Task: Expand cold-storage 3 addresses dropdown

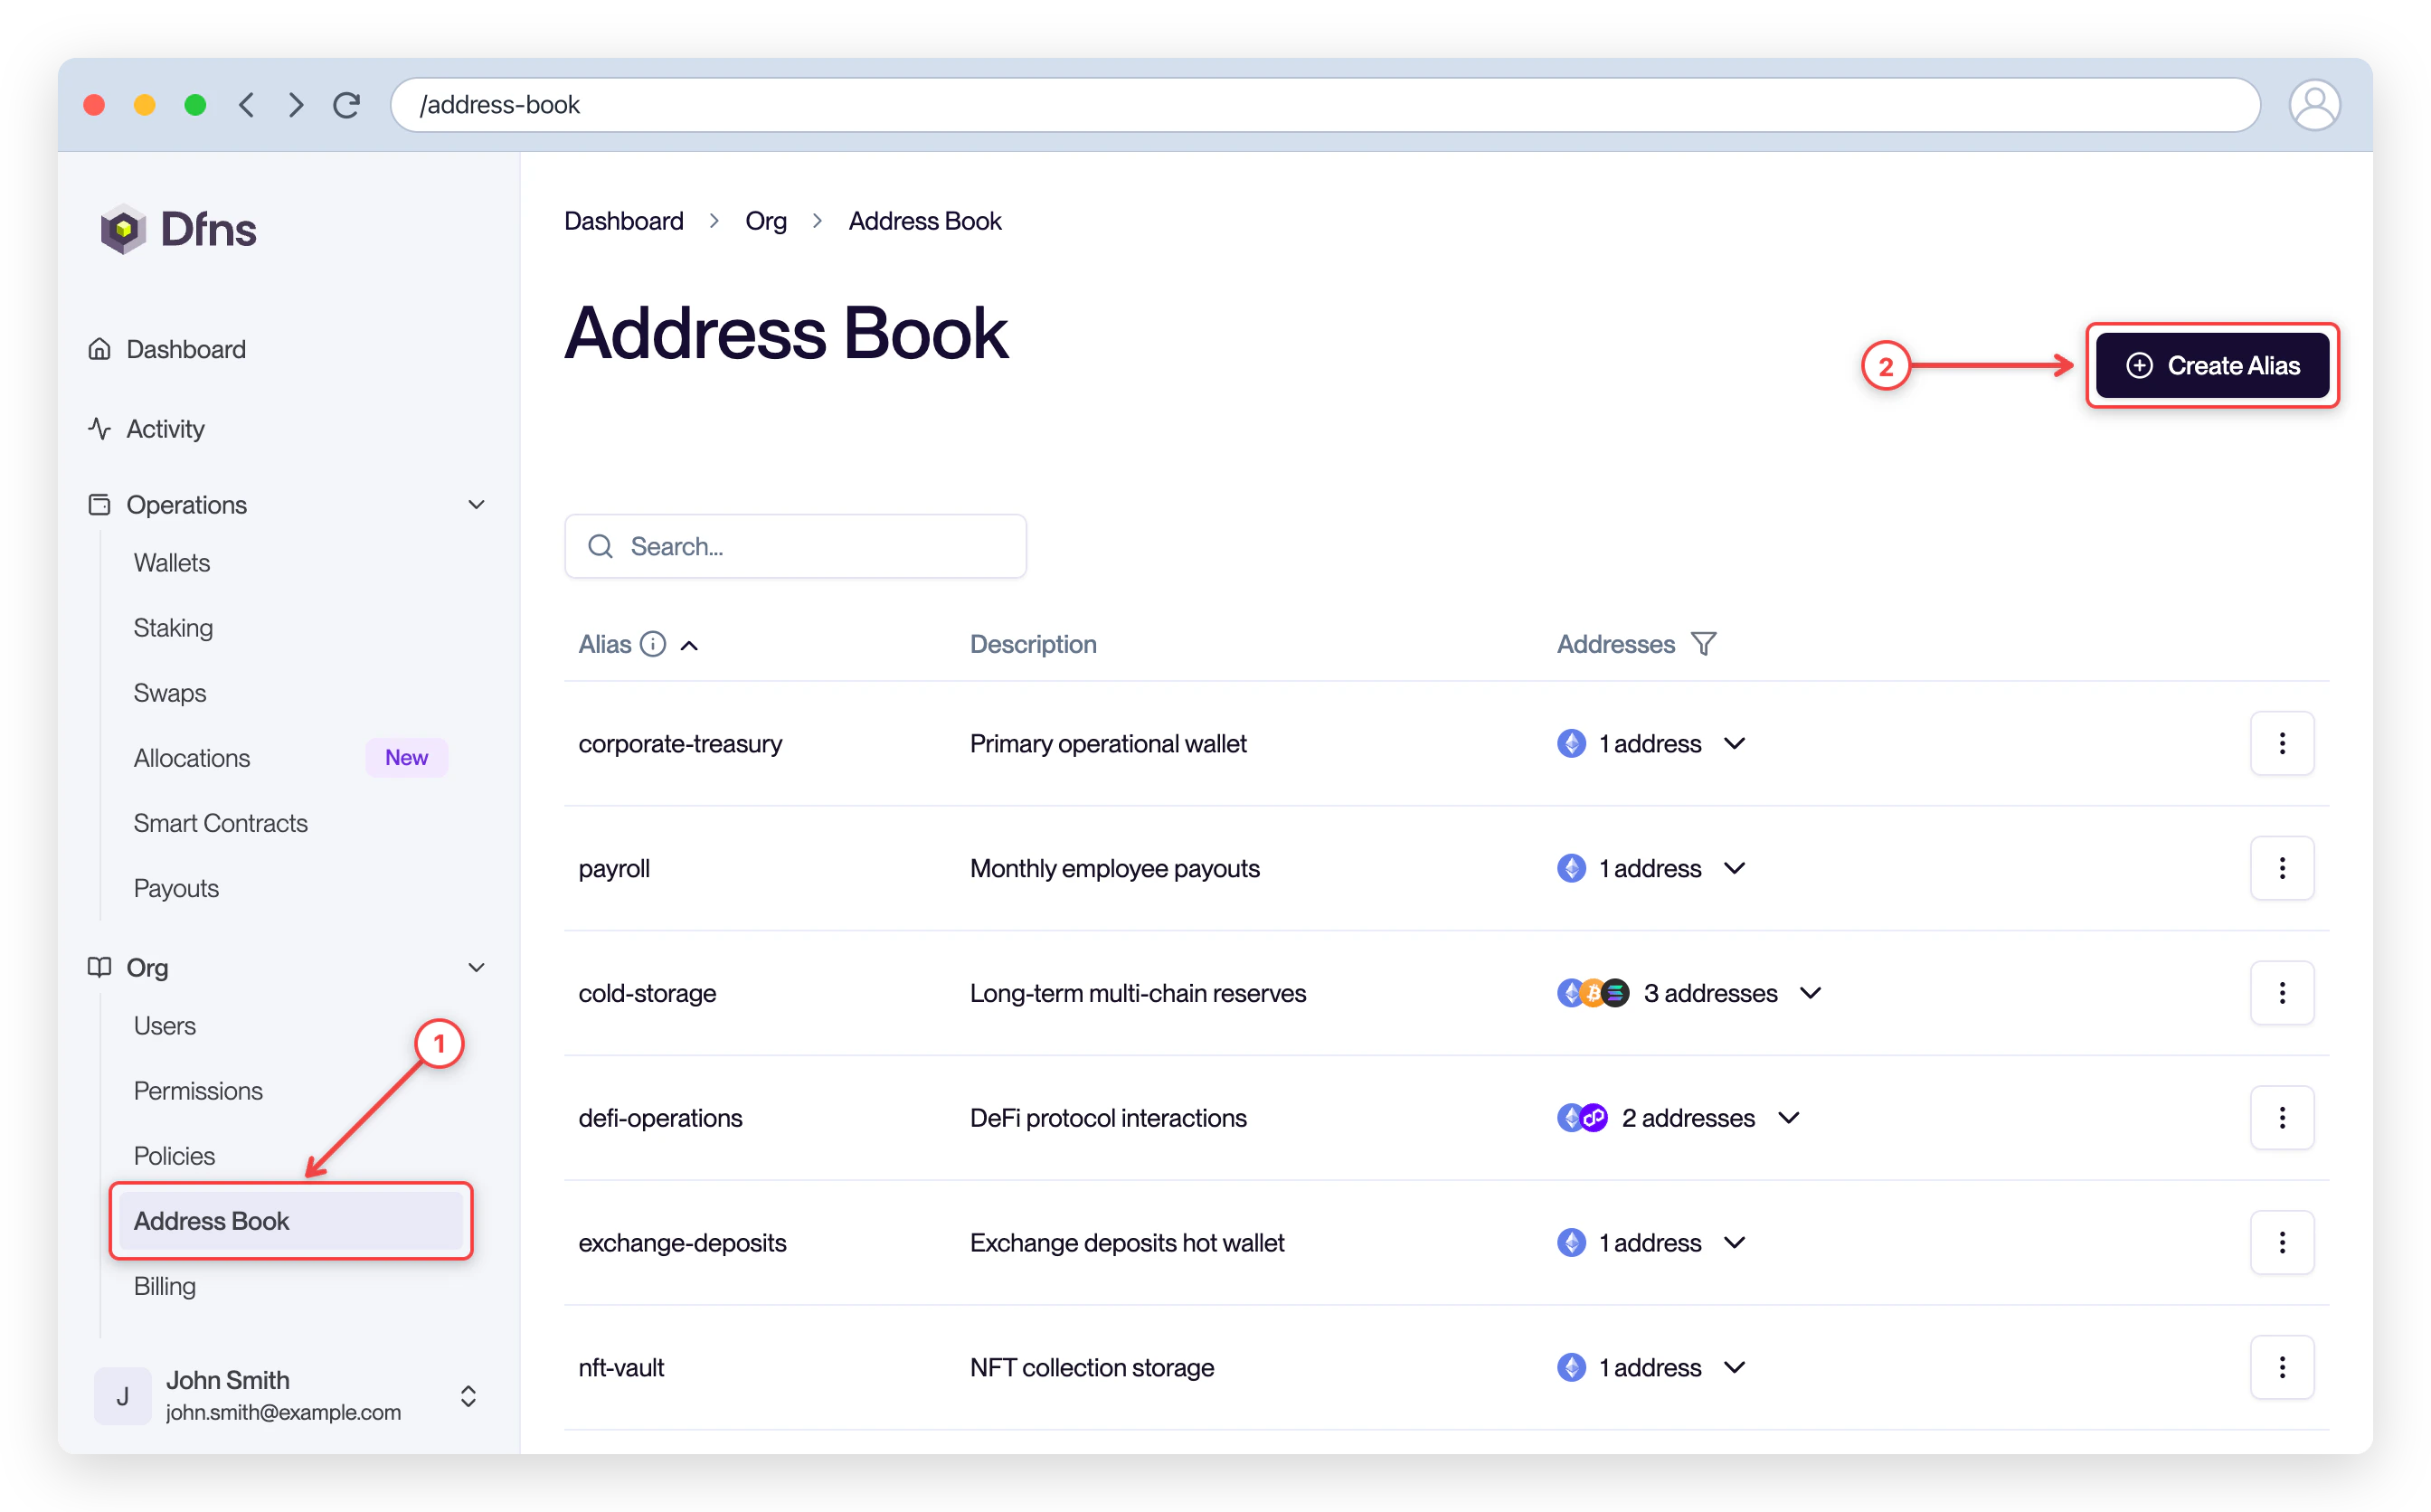Action: [x=1810, y=993]
